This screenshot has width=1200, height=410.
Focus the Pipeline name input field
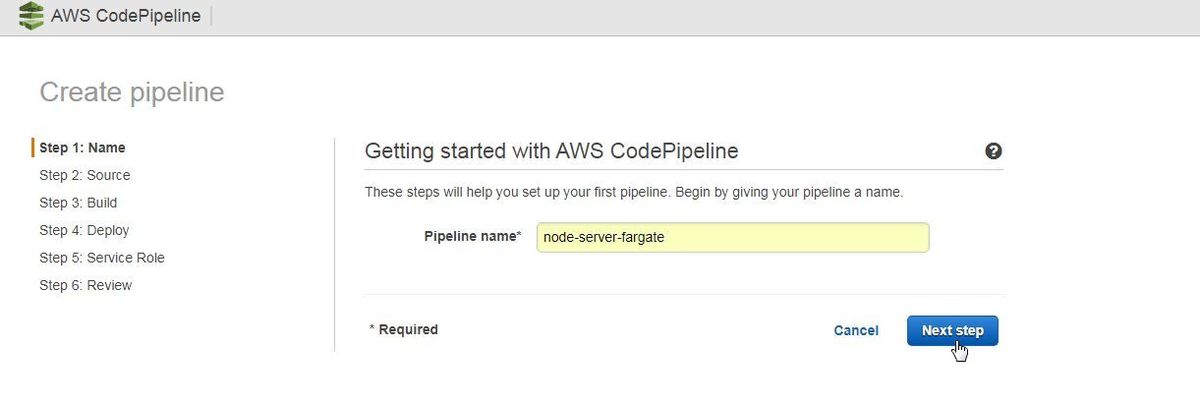[733, 237]
